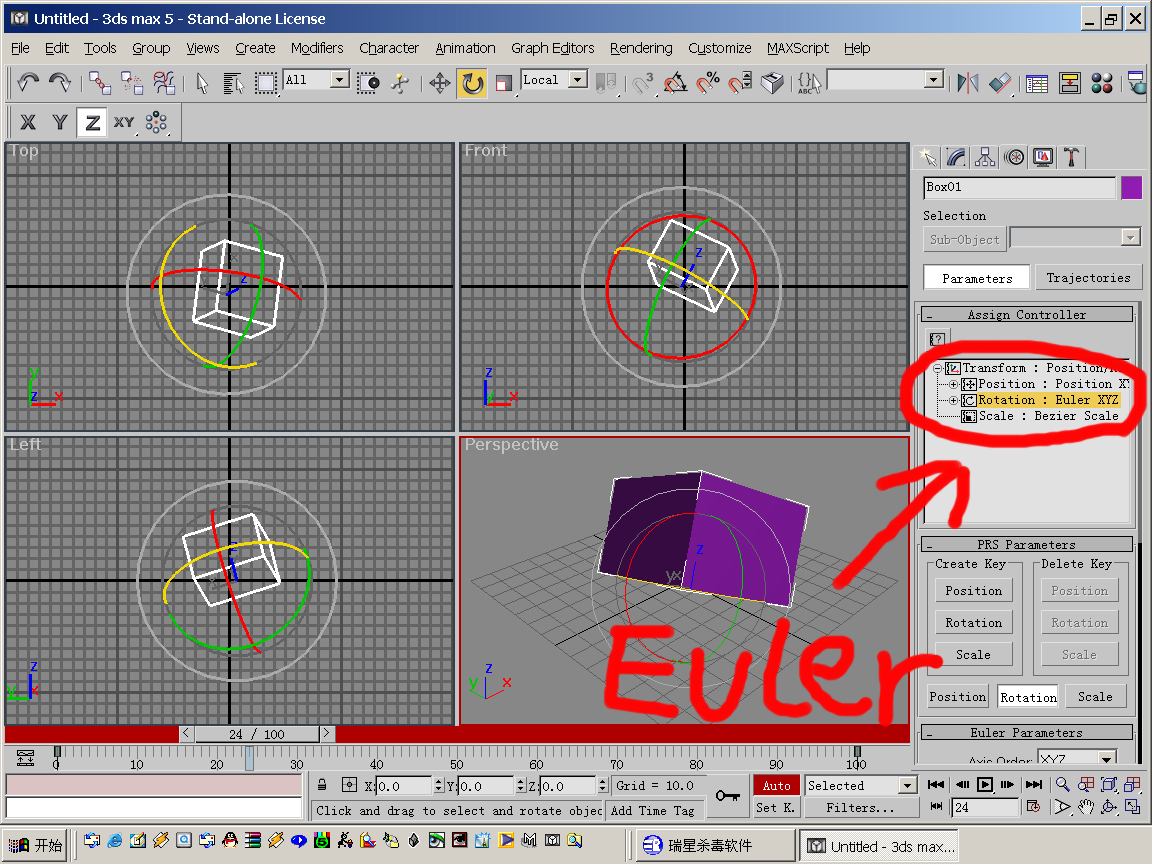Activate the Select and Link tool
This screenshot has height=864, width=1152.
pos(99,82)
